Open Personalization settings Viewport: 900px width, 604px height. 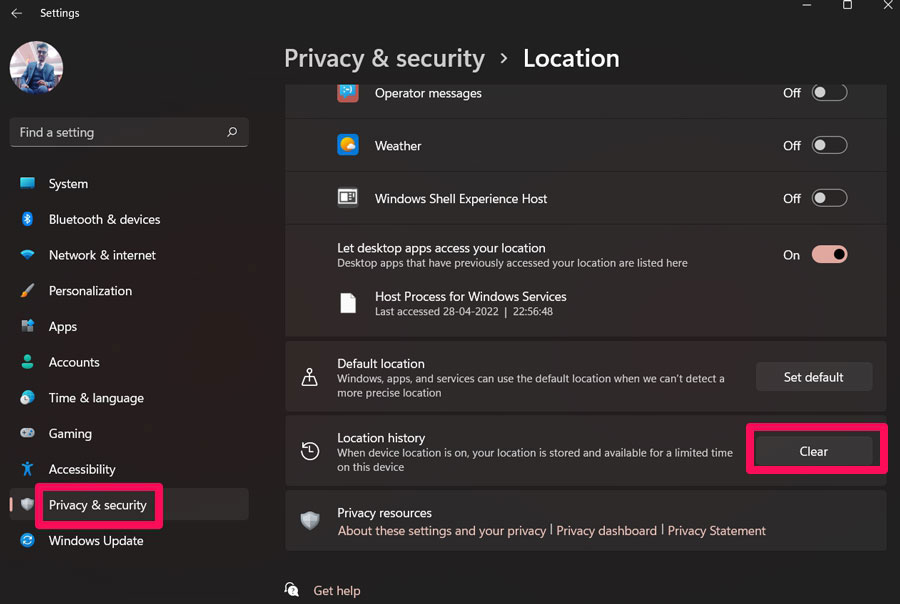click(x=129, y=291)
